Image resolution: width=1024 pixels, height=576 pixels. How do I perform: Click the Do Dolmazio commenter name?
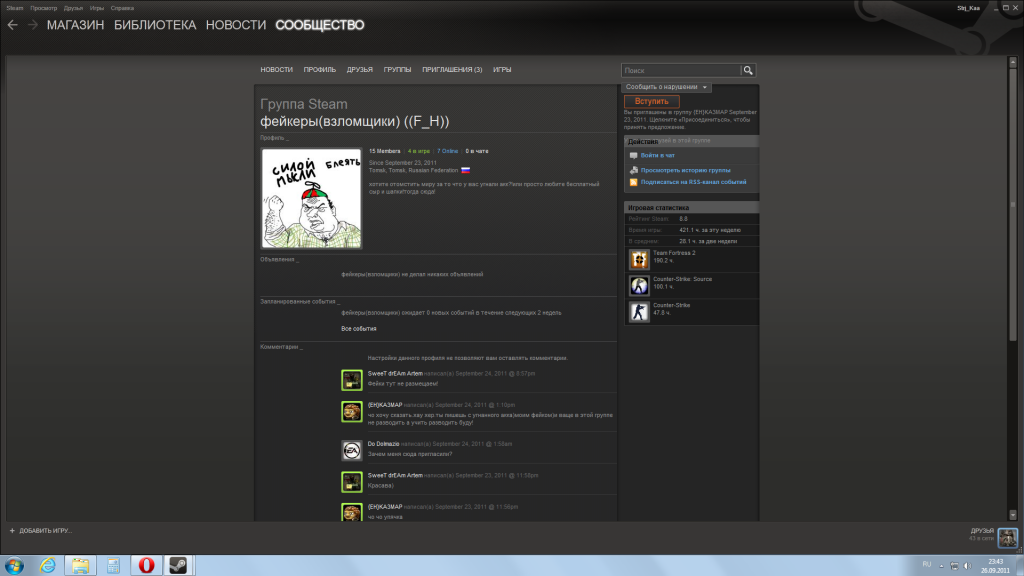click(383, 444)
